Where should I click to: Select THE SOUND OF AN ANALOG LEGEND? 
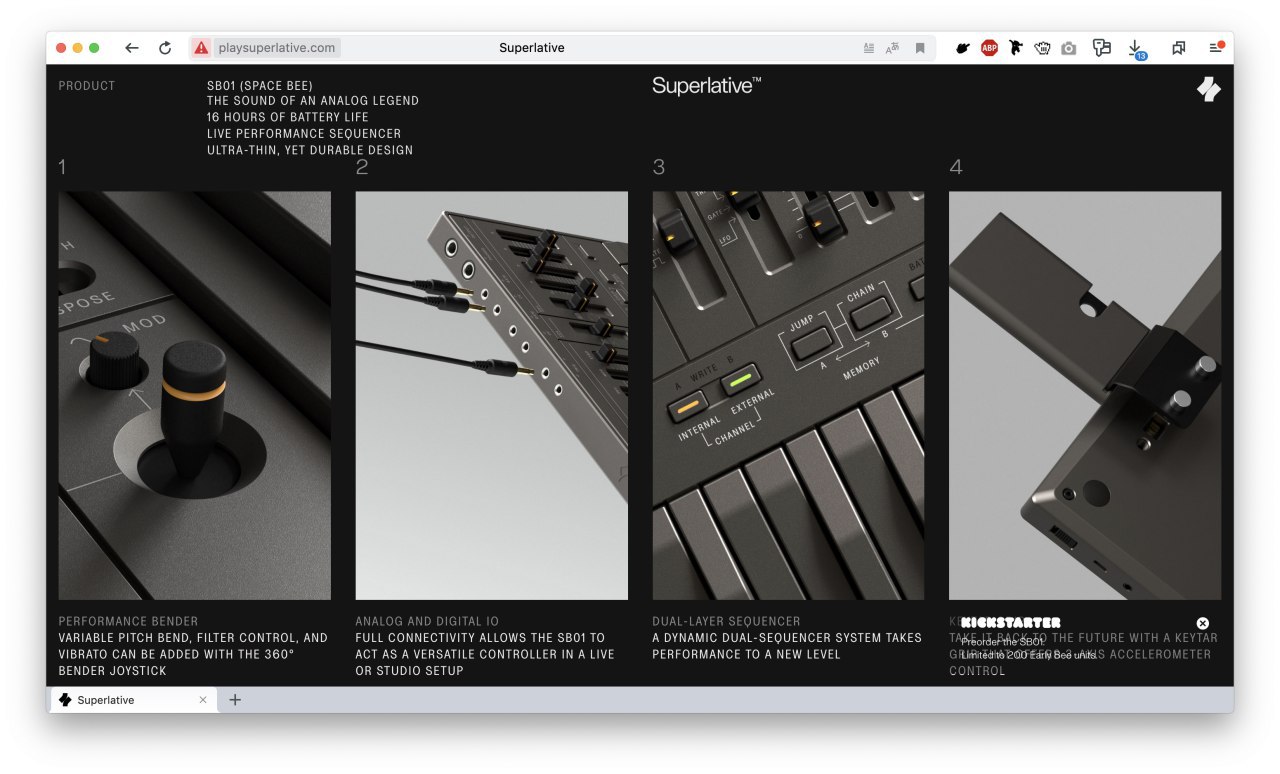click(x=313, y=101)
